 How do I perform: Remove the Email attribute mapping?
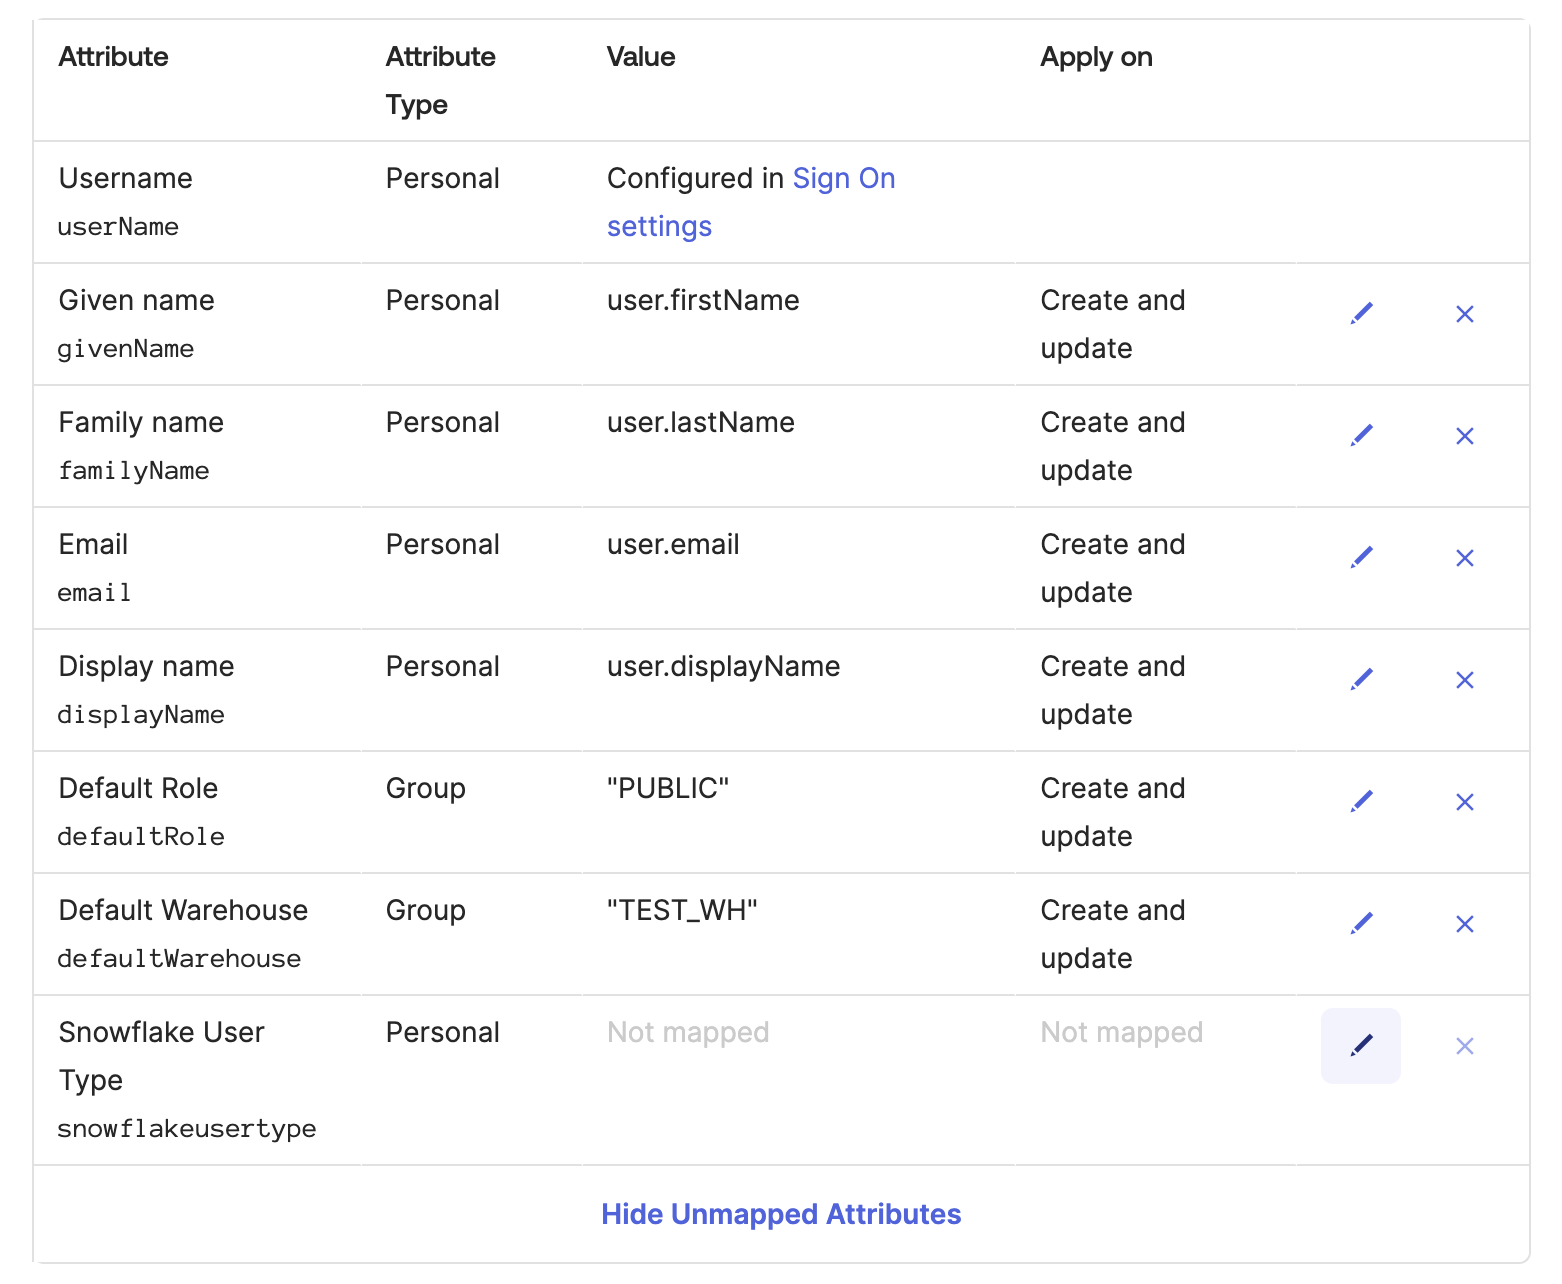1464,558
